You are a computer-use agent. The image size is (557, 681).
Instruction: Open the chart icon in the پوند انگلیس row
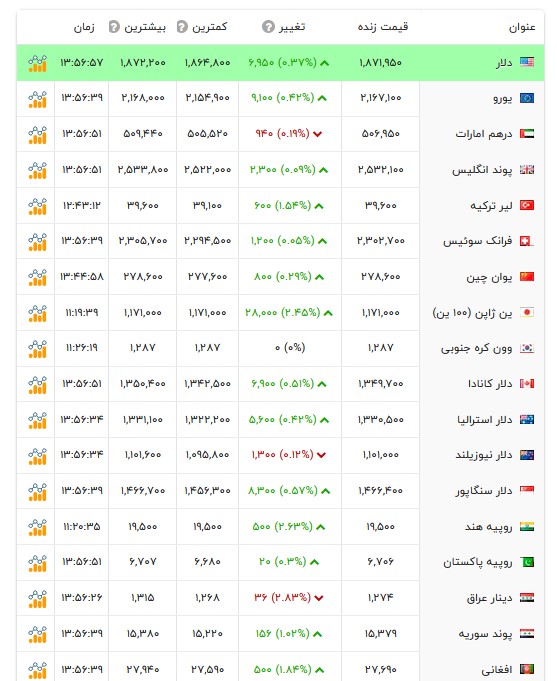pyautogui.click(x=37, y=170)
